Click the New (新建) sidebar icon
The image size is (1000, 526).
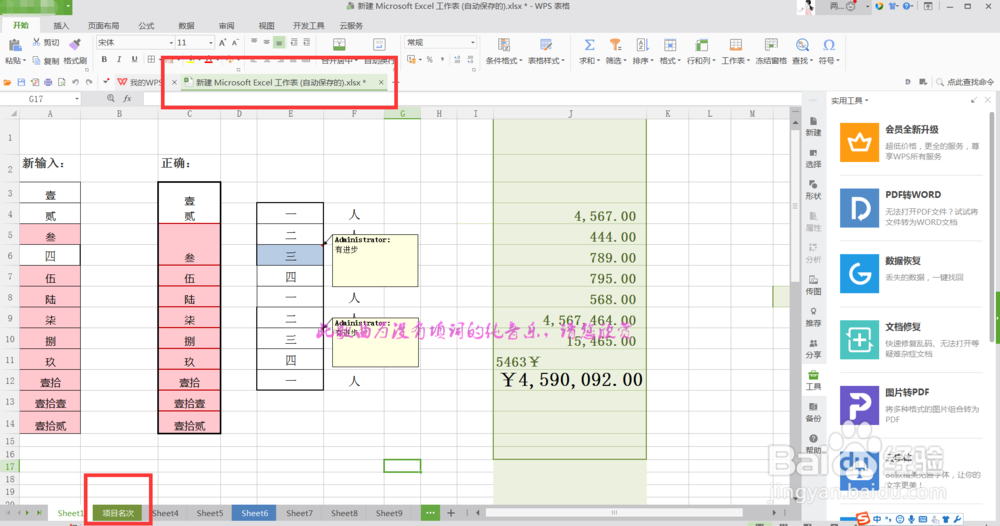coord(813,126)
